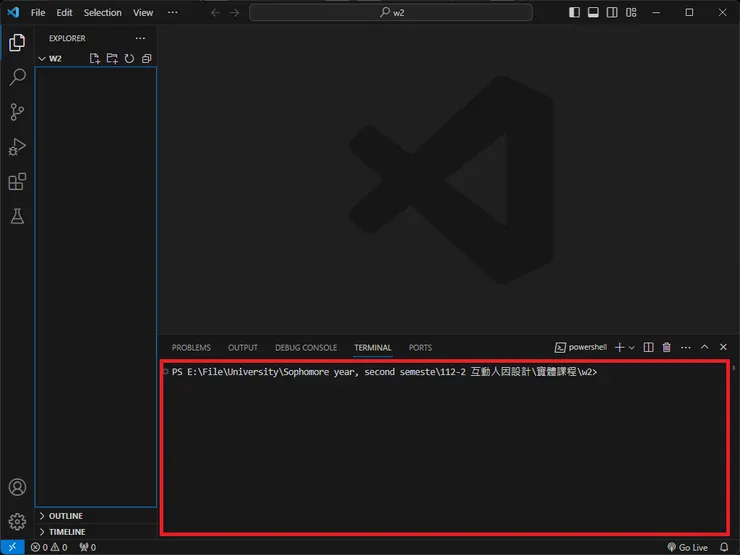Show more menu bar items

[x=173, y=13]
